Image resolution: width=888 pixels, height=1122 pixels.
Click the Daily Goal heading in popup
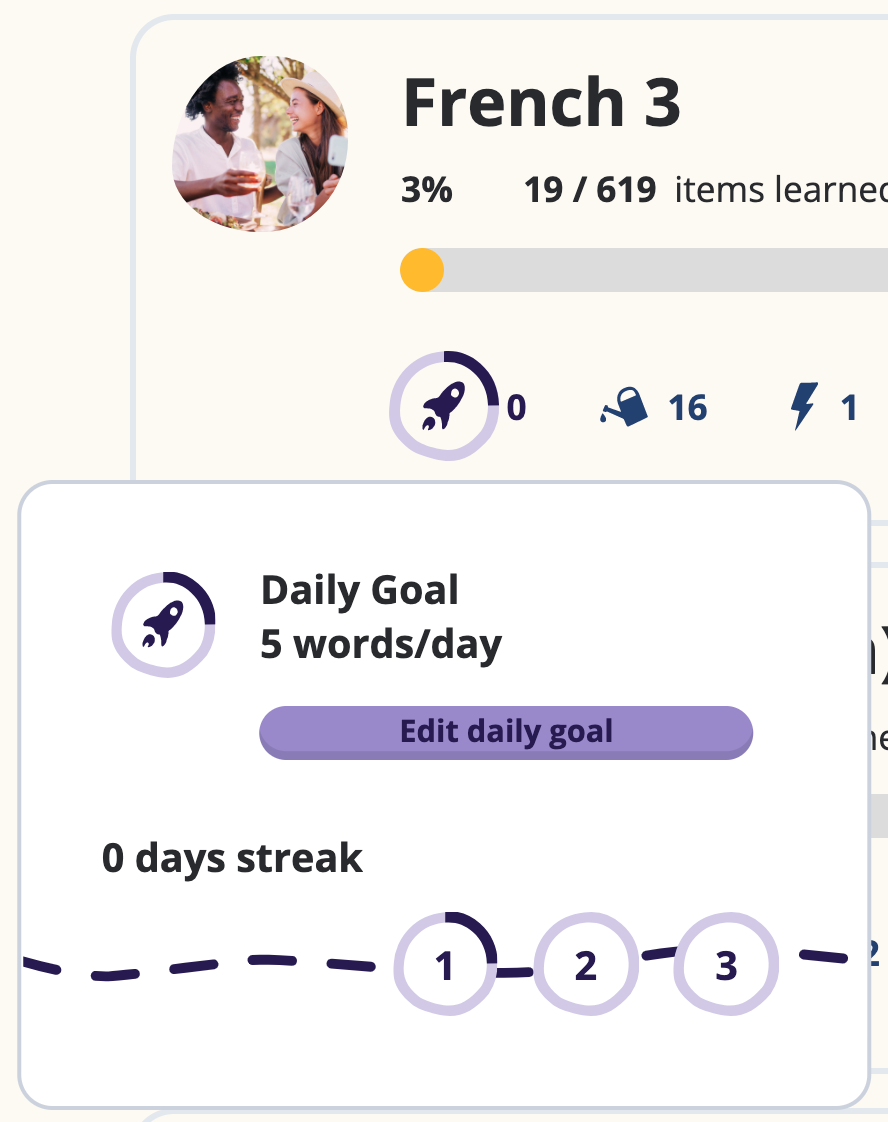tap(359, 591)
